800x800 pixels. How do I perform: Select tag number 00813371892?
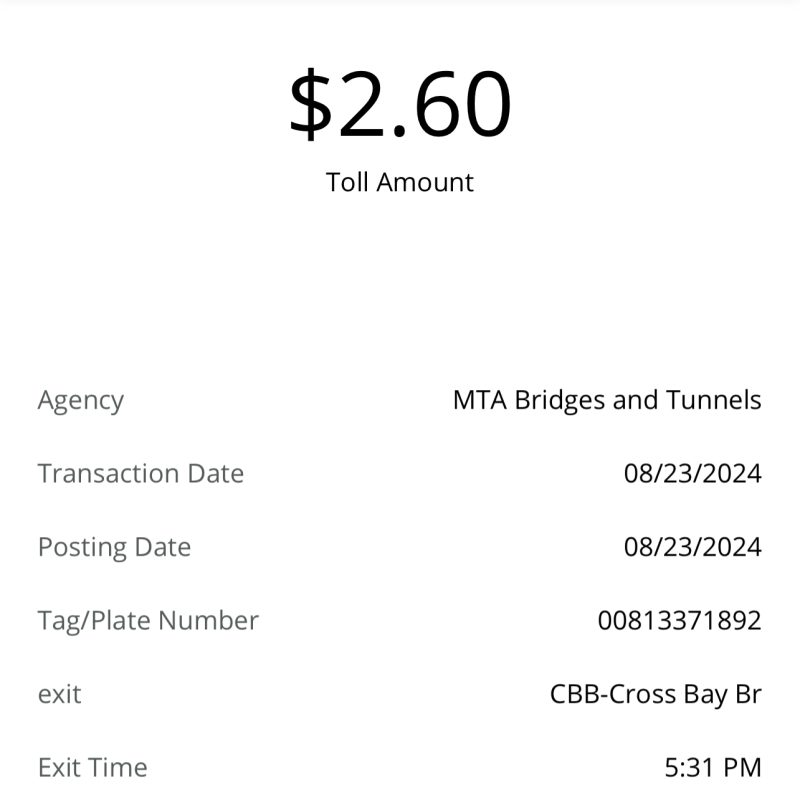pyautogui.click(x=680, y=620)
